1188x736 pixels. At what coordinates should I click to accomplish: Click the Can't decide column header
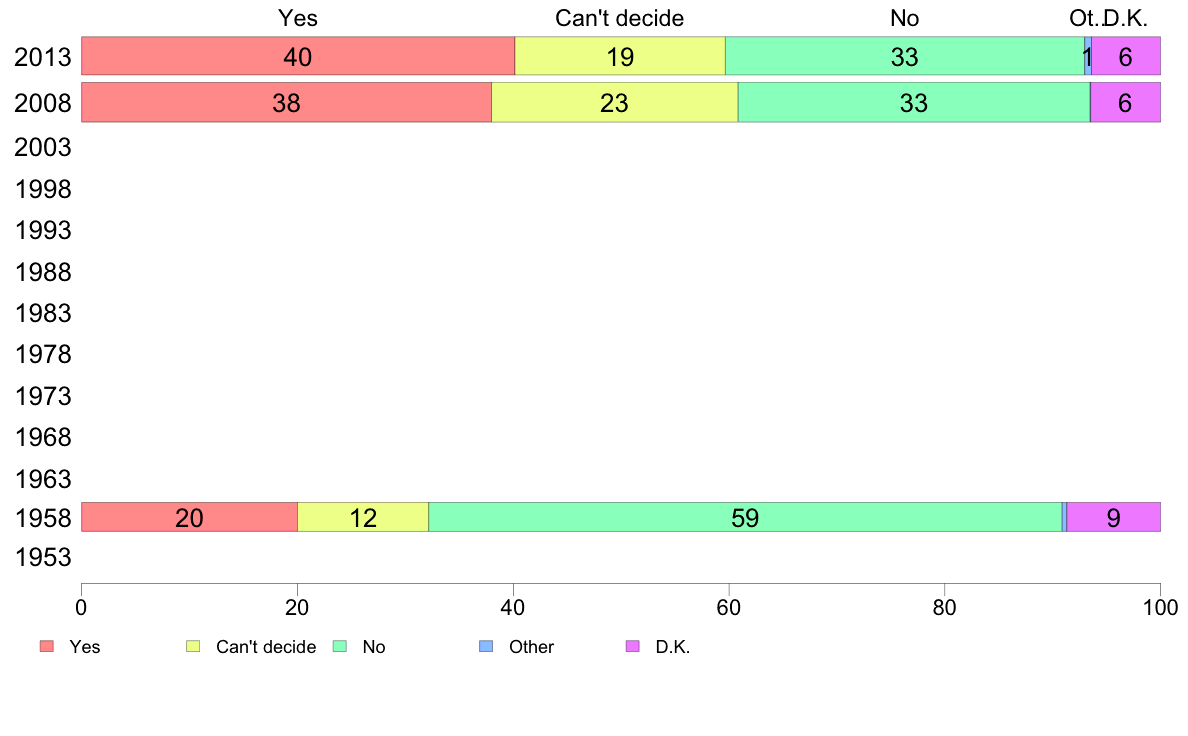[x=619, y=18]
